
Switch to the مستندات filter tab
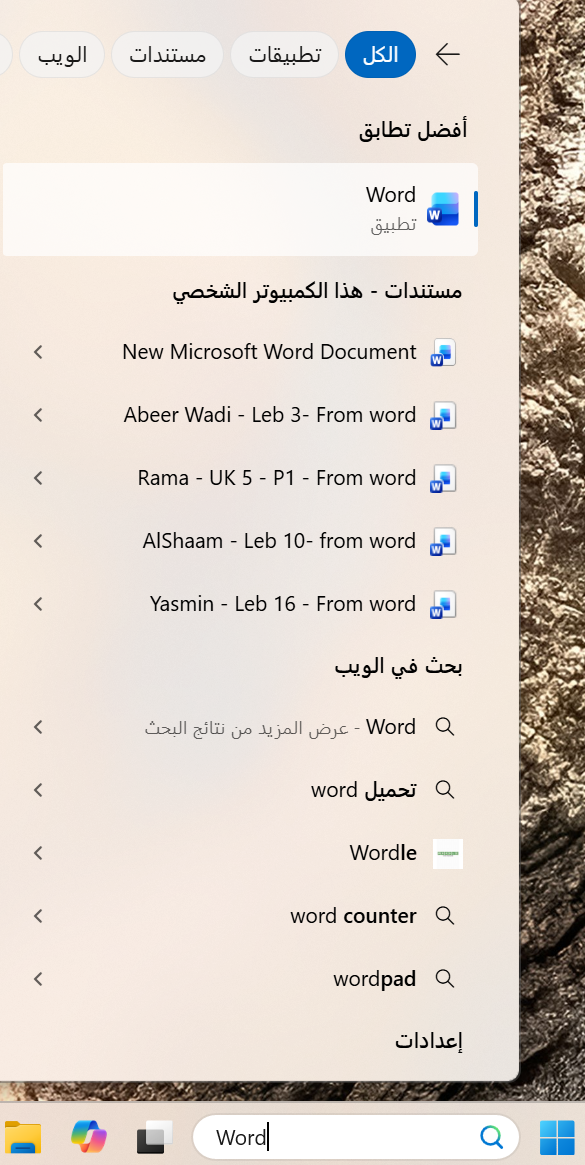[167, 54]
